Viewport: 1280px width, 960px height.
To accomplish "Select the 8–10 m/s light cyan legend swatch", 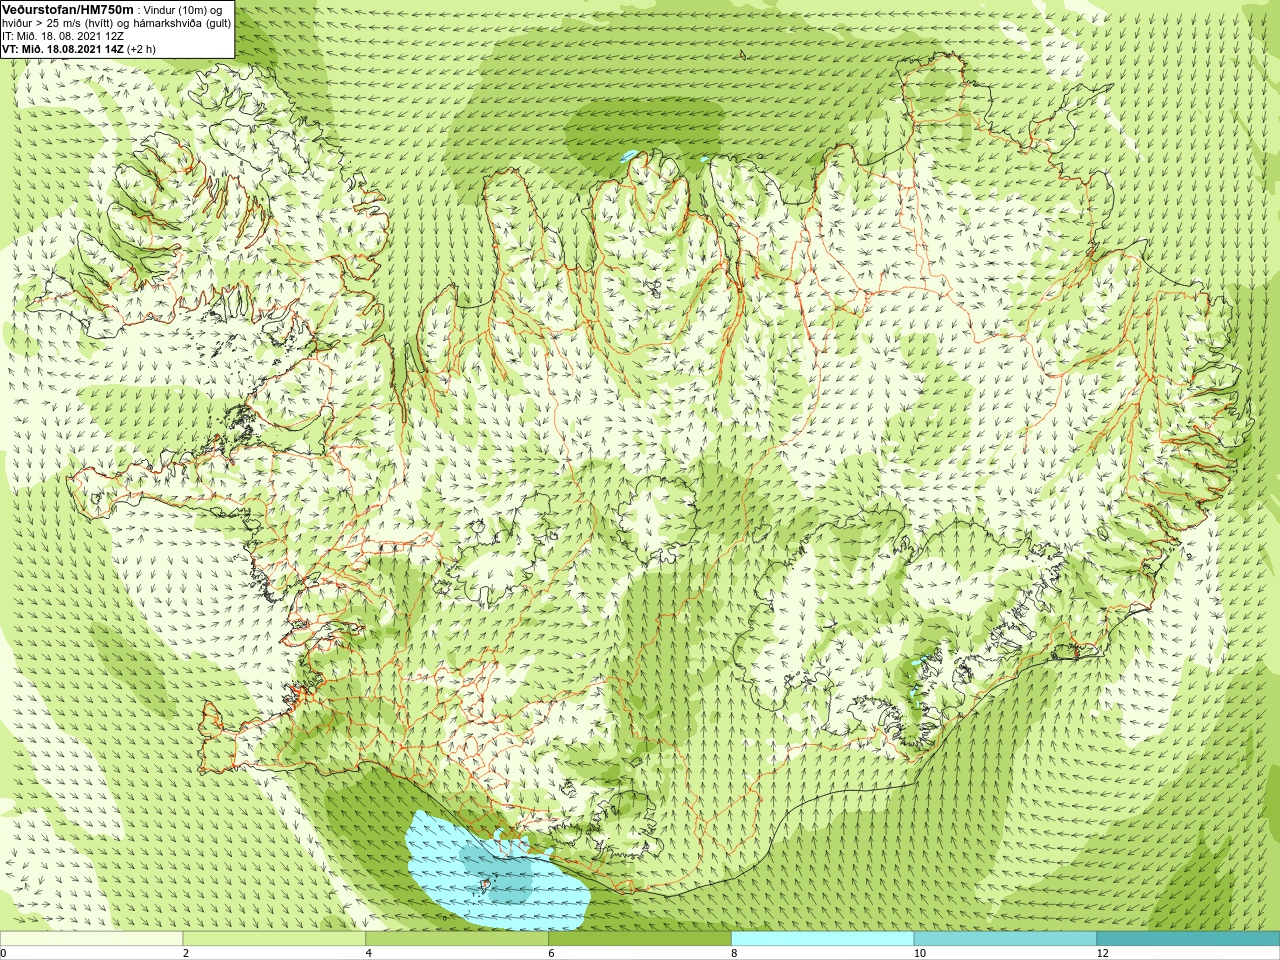I will 822,939.
